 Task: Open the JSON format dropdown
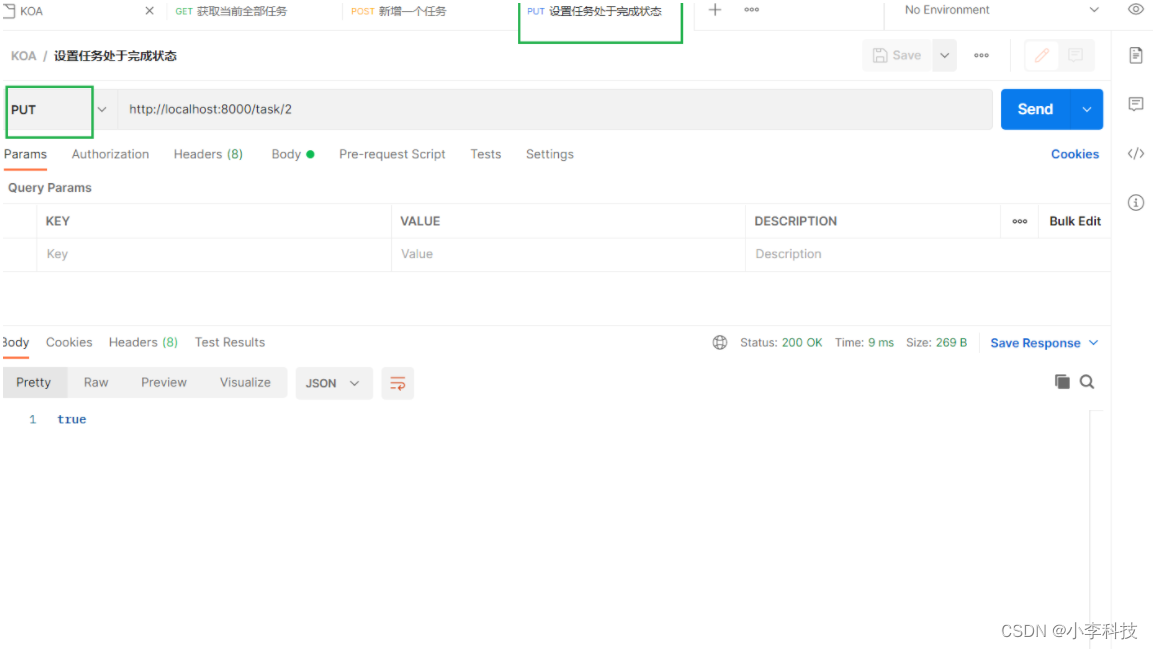(x=334, y=383)
